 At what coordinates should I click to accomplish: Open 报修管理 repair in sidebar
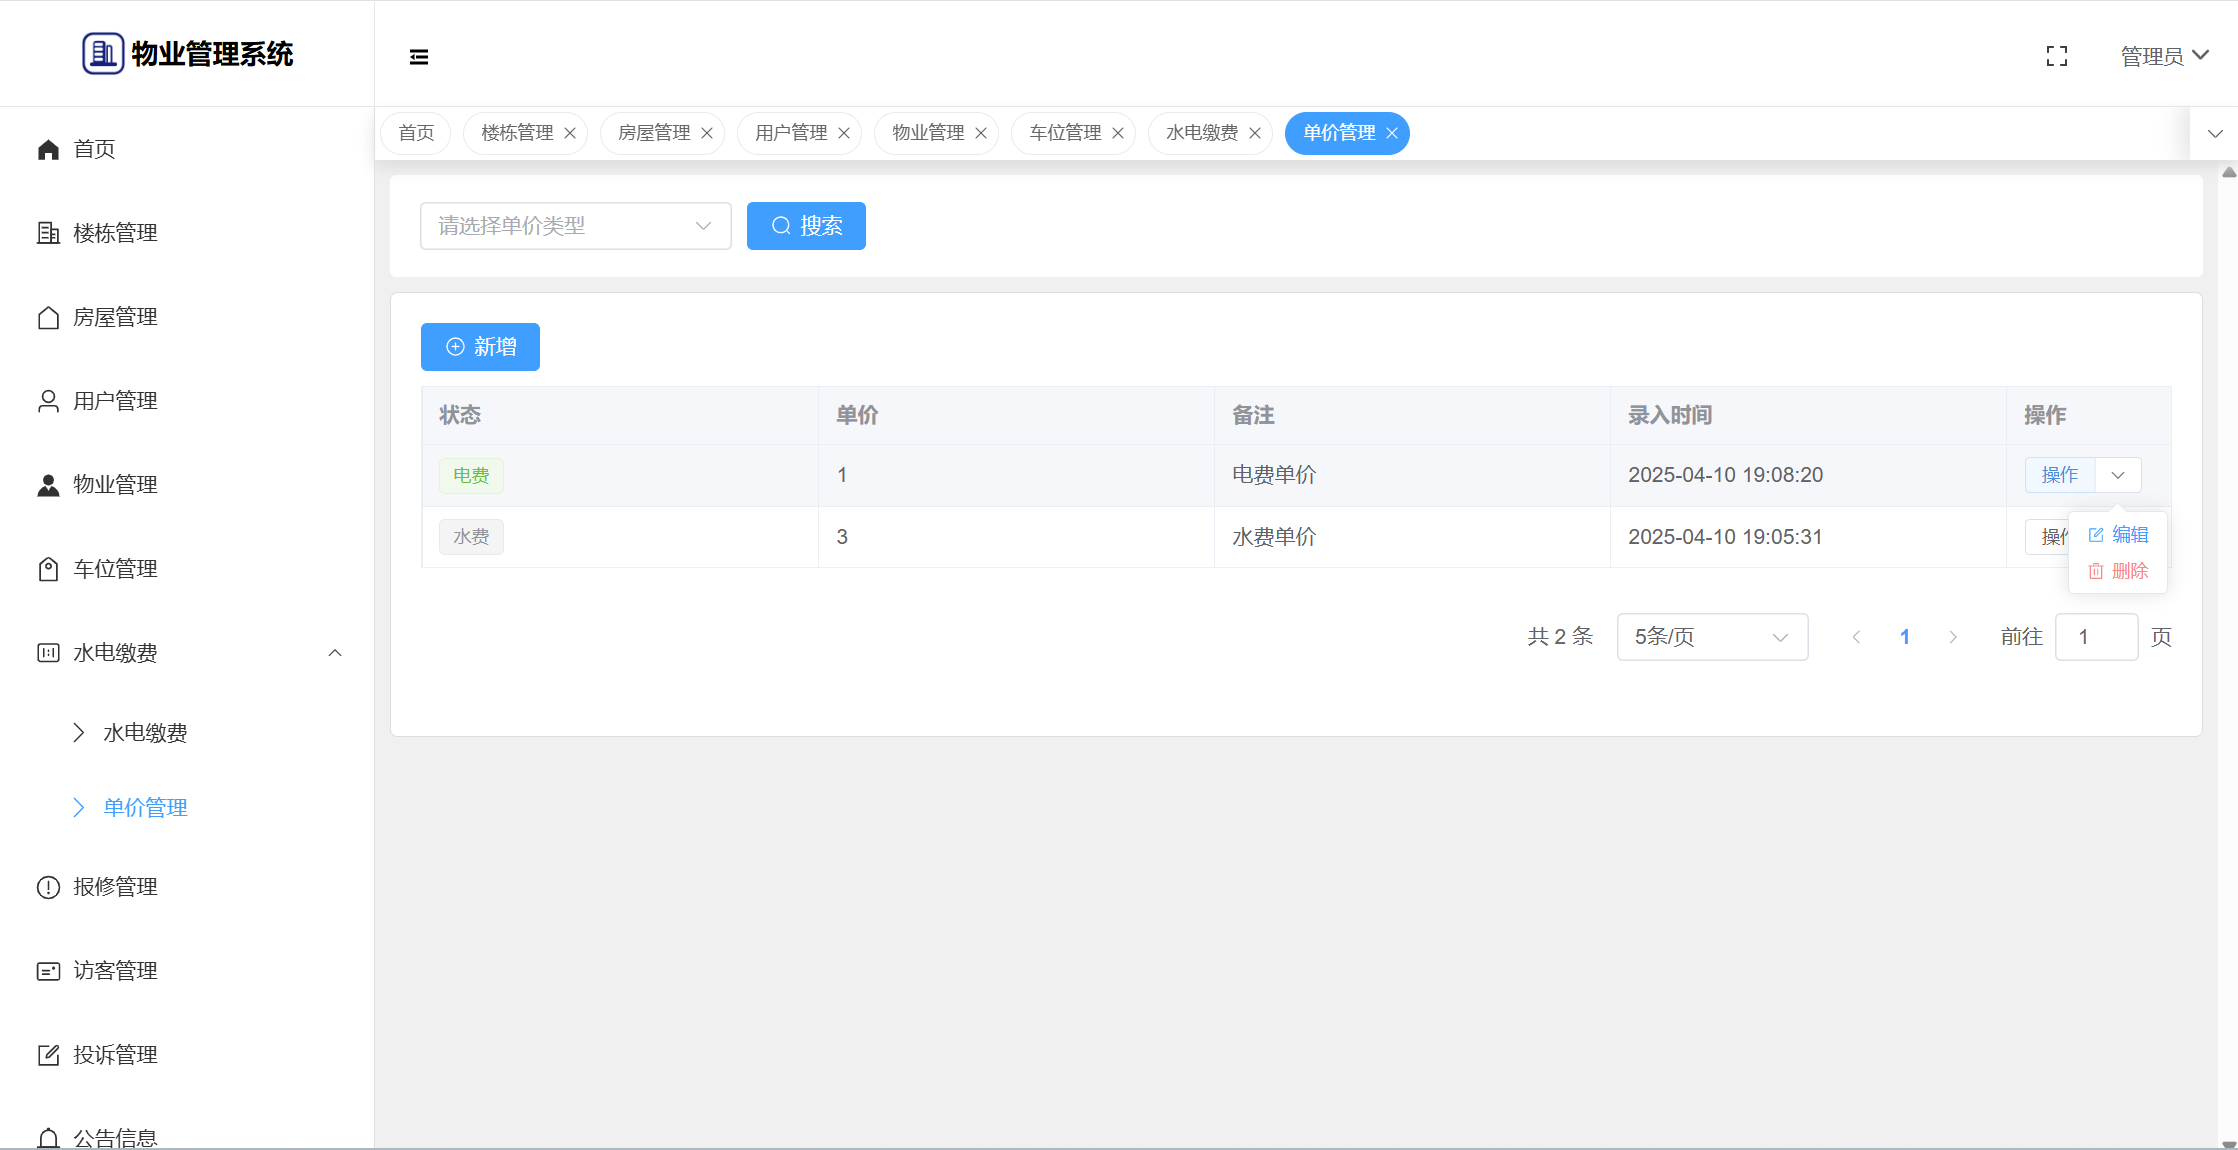pyautogui.click(x=115, y=887)
